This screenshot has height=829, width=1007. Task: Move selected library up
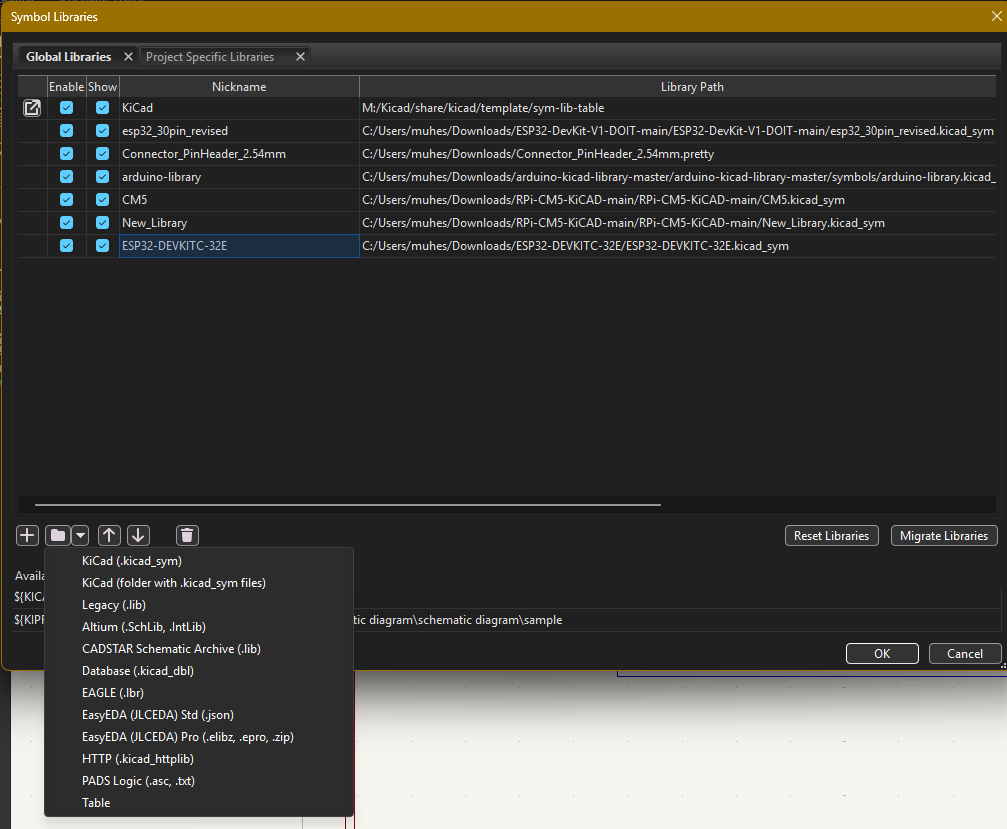click(x=109, y=536)
